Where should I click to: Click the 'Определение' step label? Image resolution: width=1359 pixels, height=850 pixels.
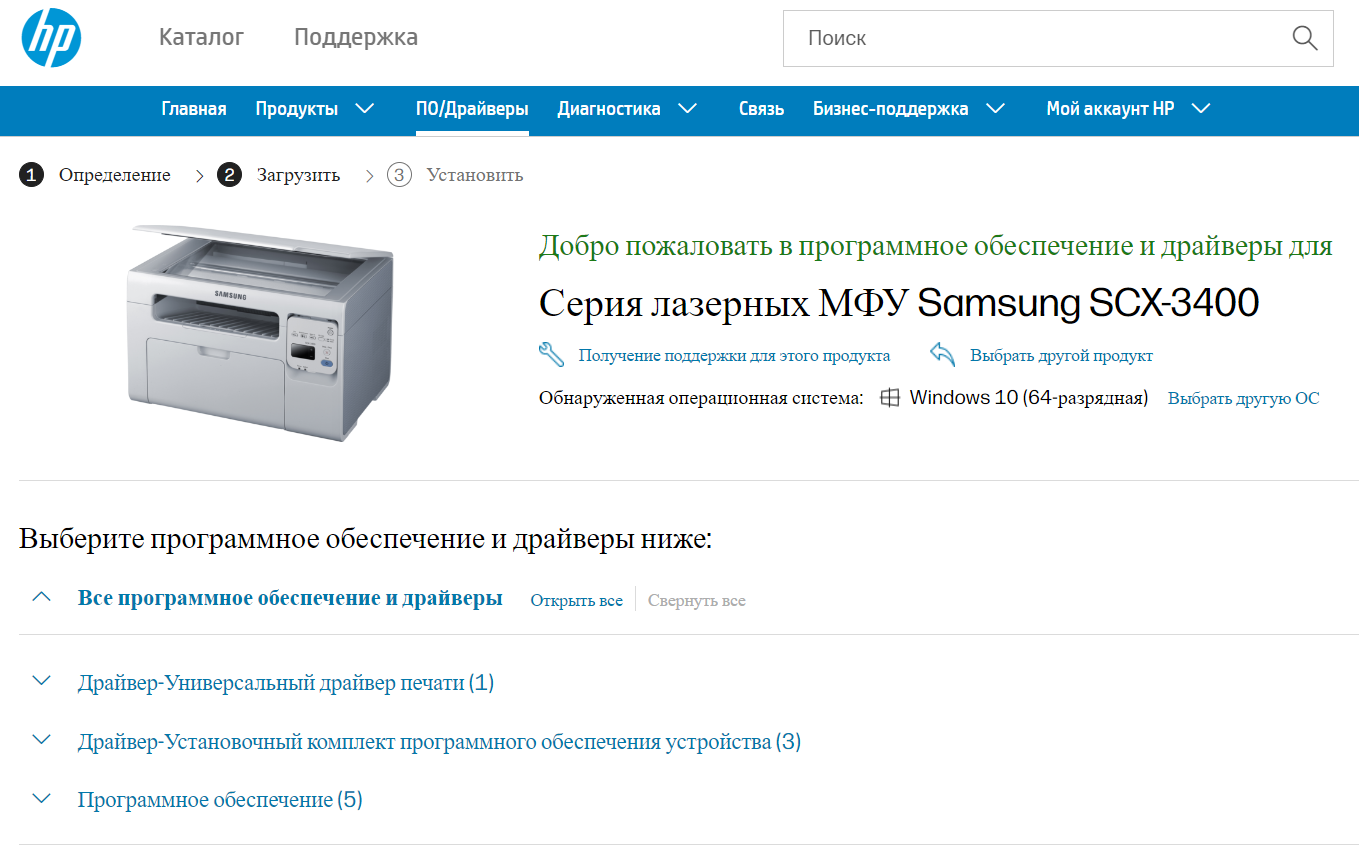tap(115, 175)
